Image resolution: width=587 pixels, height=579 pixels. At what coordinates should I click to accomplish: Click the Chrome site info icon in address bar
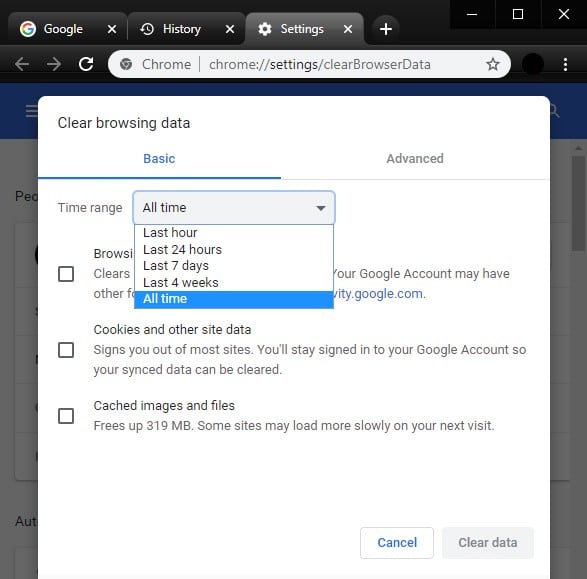pos(126,64)
